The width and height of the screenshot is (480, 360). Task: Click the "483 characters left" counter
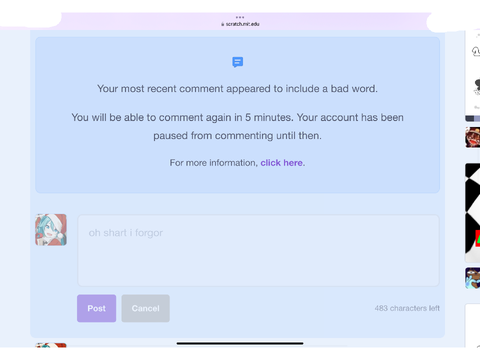407,308
